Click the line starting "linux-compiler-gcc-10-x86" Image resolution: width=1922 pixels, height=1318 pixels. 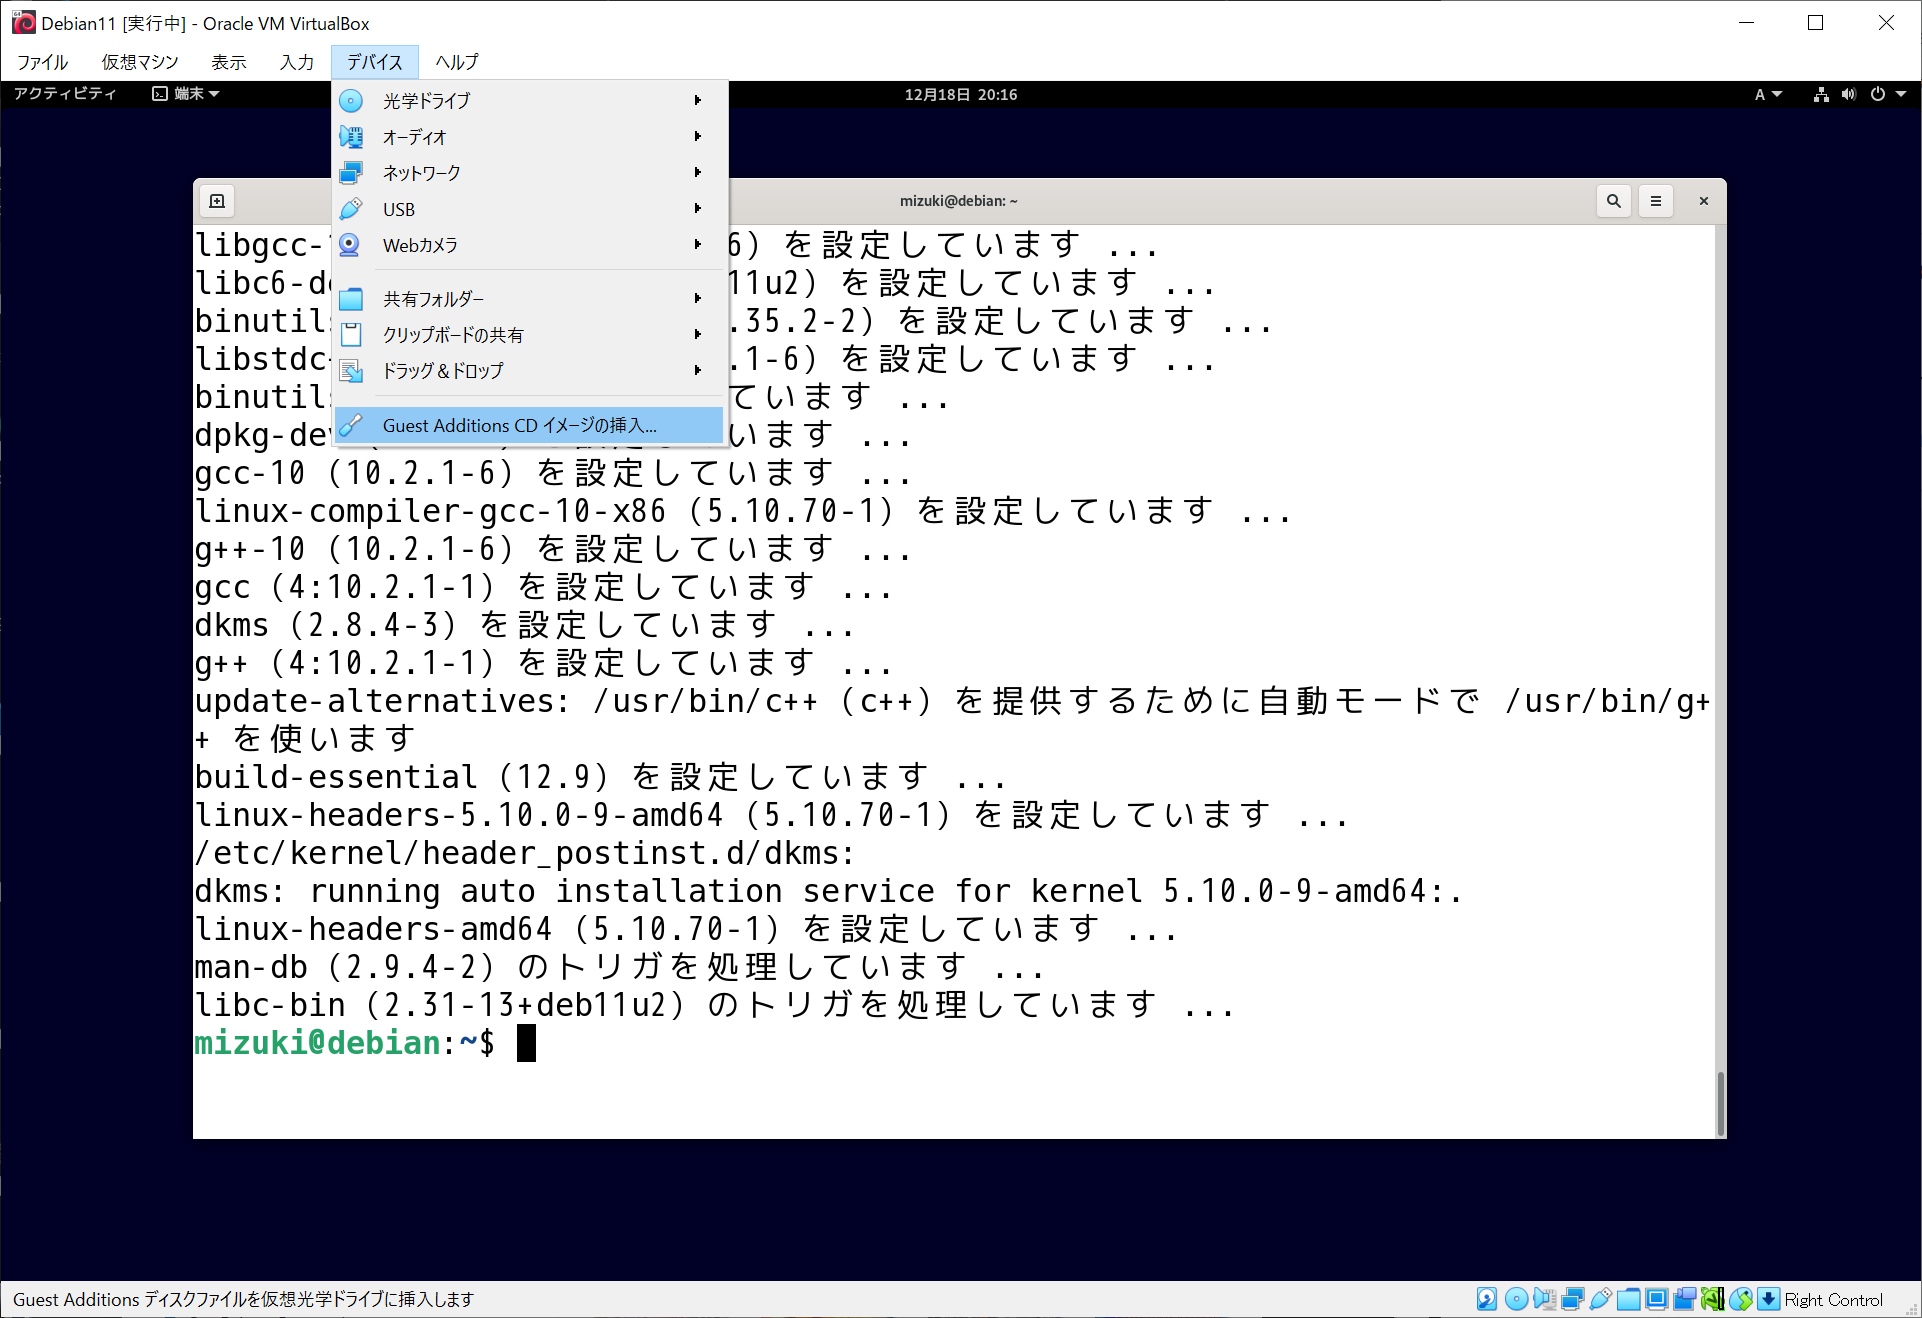pyautogui.click(x=742, y=511)
